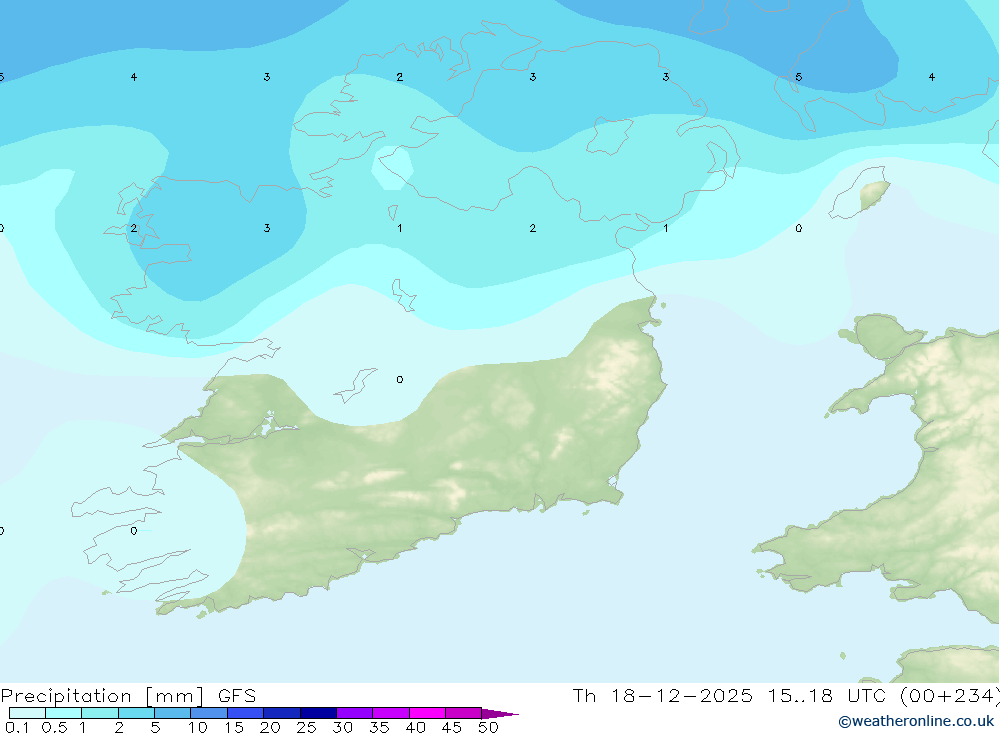Viewport: 1000px width, 733px height.
Task: Select the 40–45 mm legend color segment
Action: coord(427,713)
